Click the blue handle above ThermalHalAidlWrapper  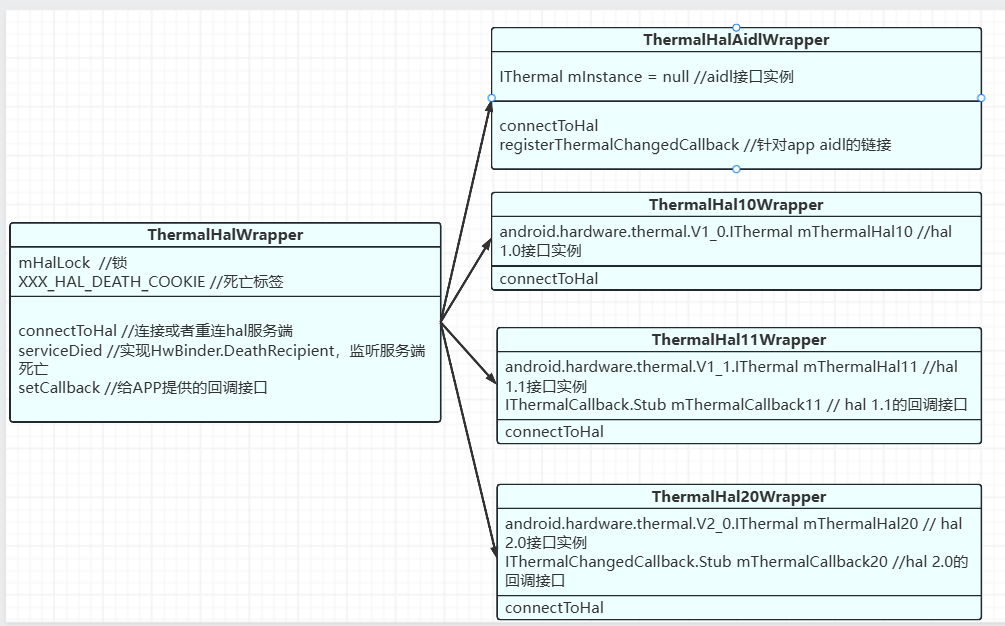736,28
